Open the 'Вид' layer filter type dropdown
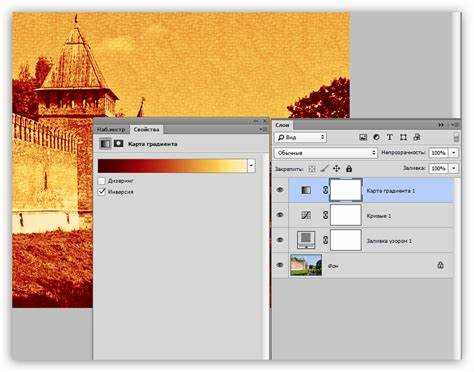 301,137
